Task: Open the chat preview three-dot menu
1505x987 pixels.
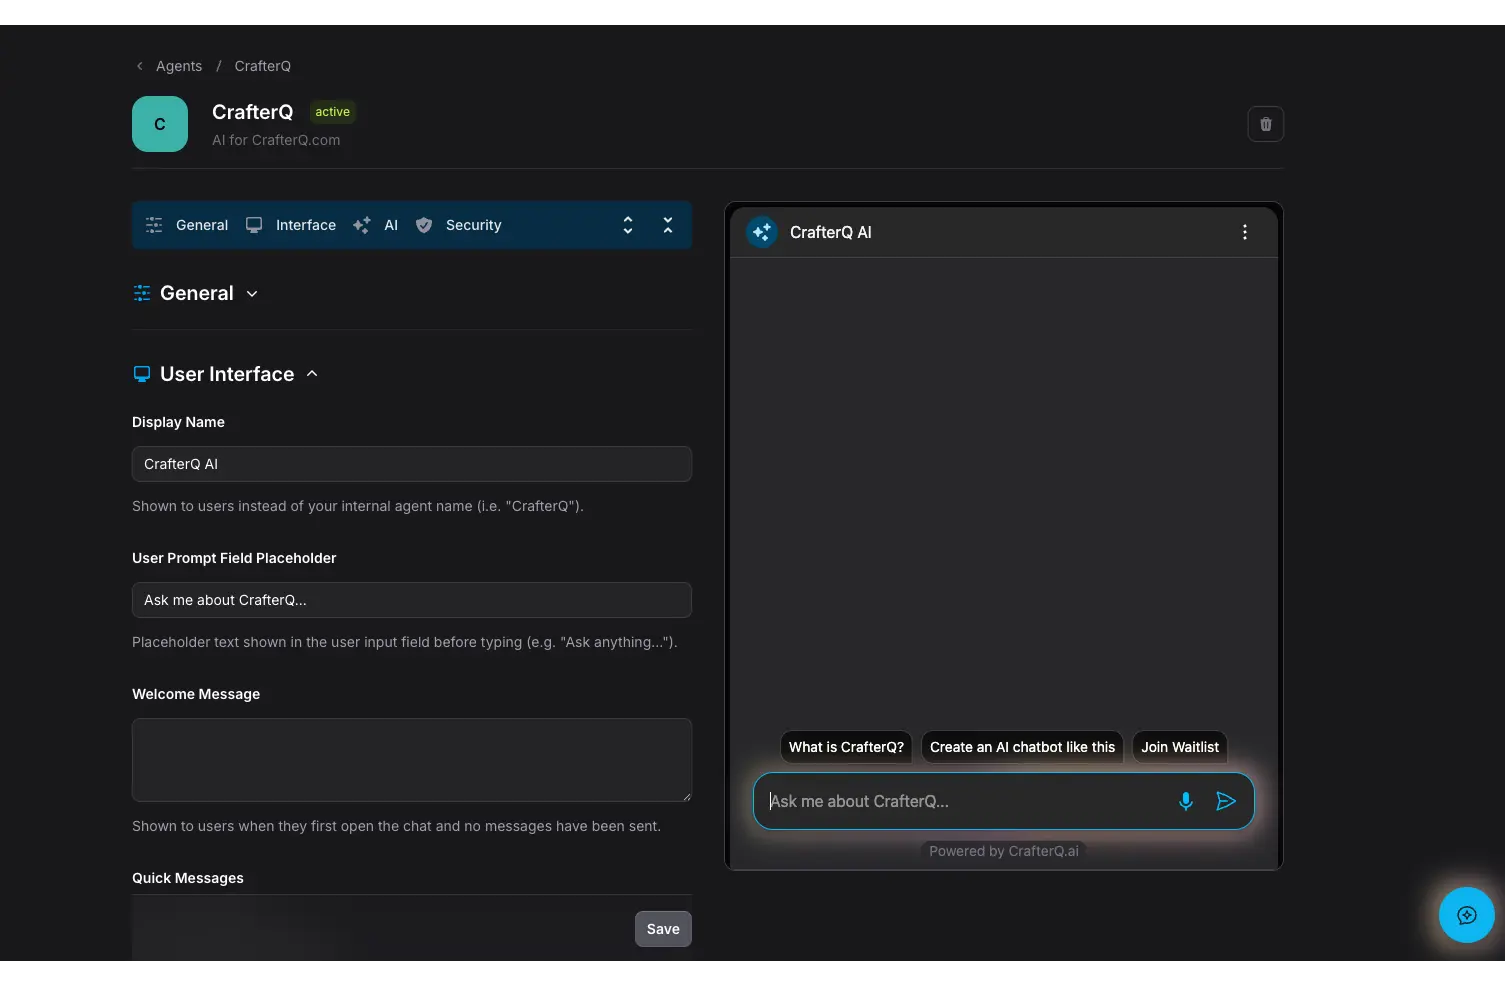Action: click(1245, 232)
